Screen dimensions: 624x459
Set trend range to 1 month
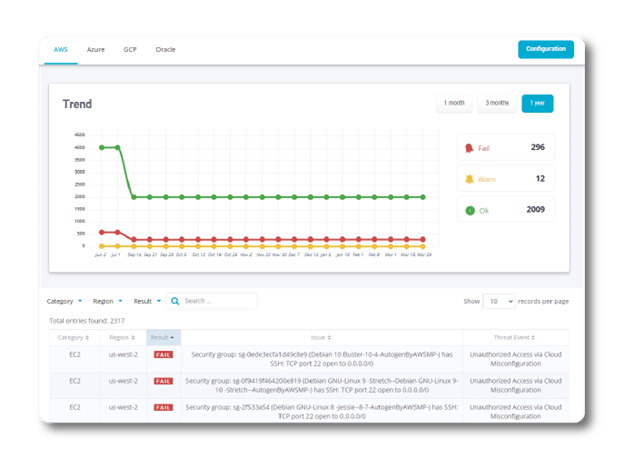[x=454, y=103]
